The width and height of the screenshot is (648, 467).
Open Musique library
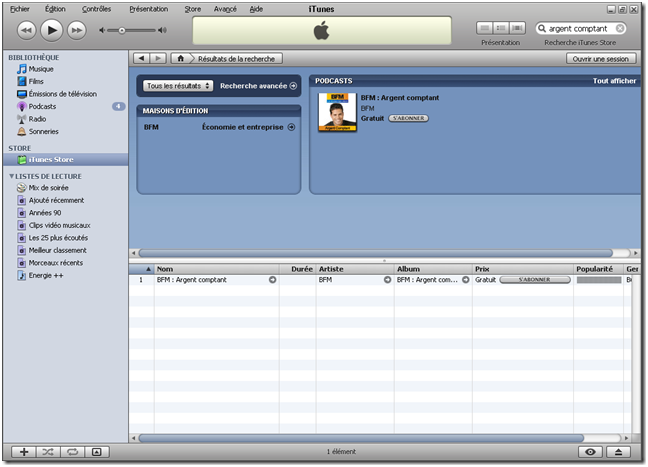[x=41, y=69]
